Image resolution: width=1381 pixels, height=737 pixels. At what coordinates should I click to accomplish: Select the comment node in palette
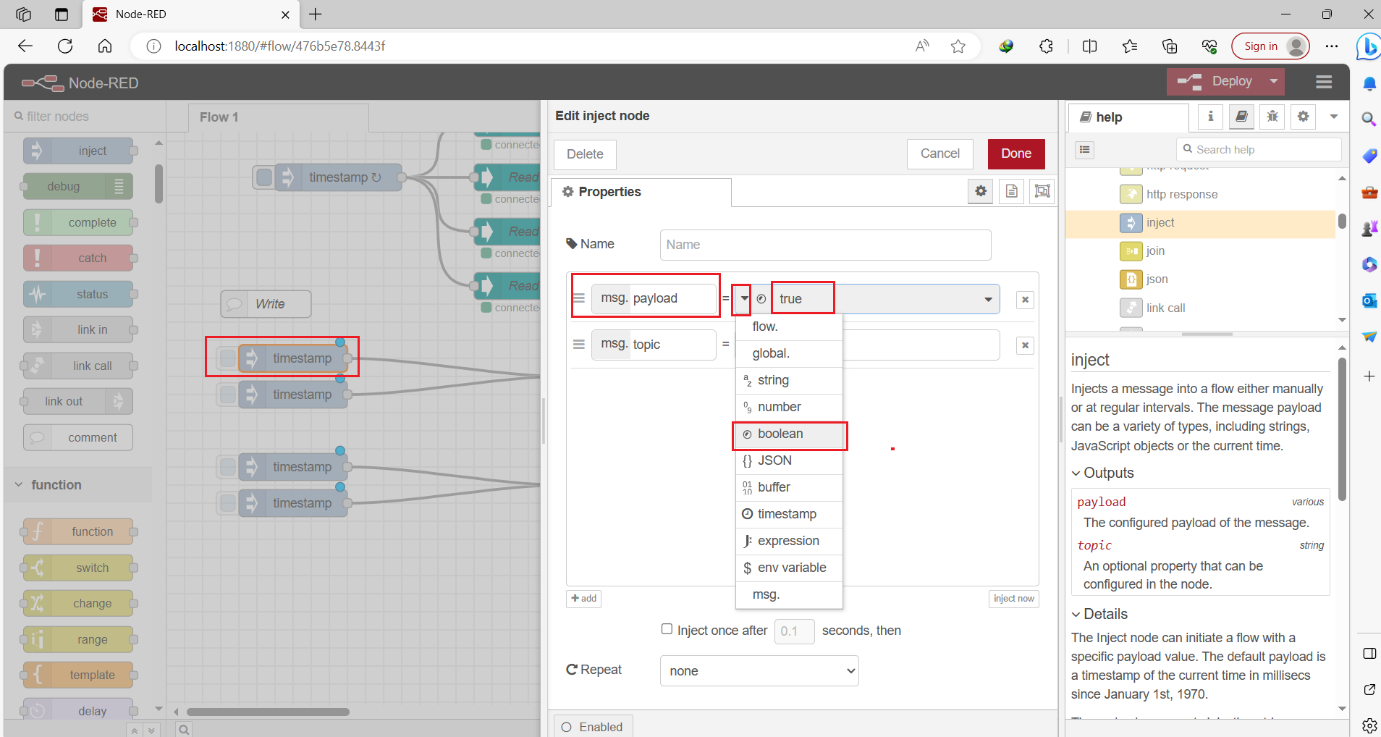tap(78, 438)
